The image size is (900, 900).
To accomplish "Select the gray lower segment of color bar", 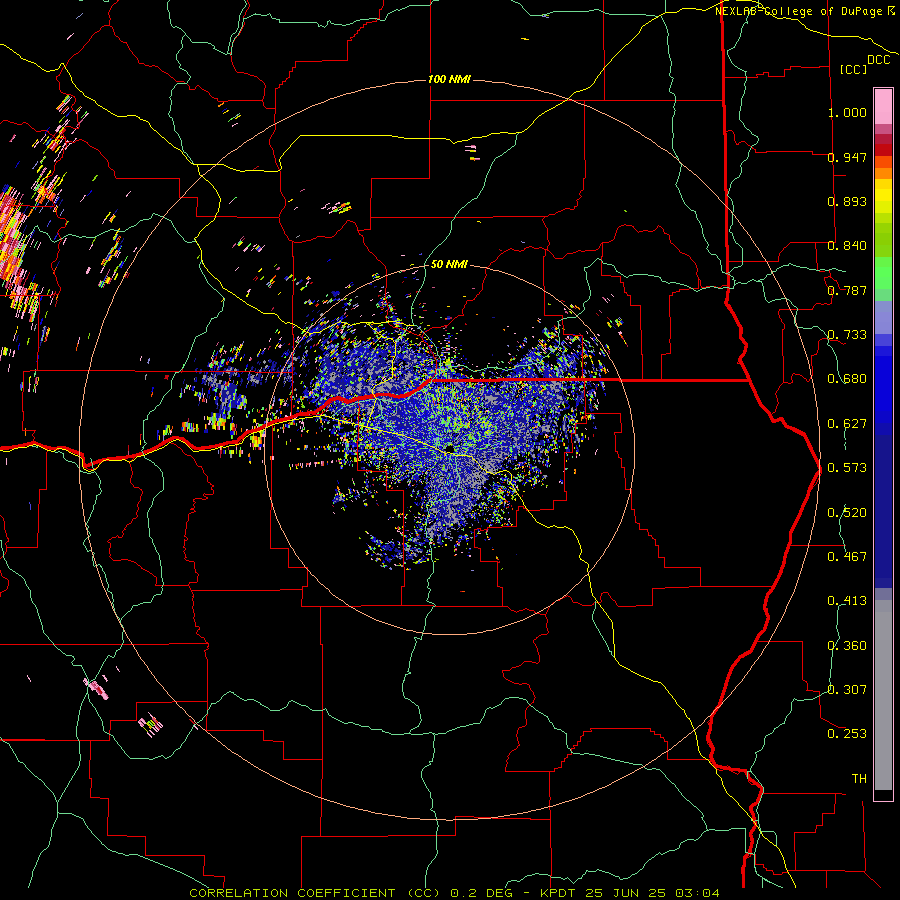I will (883, 695).
